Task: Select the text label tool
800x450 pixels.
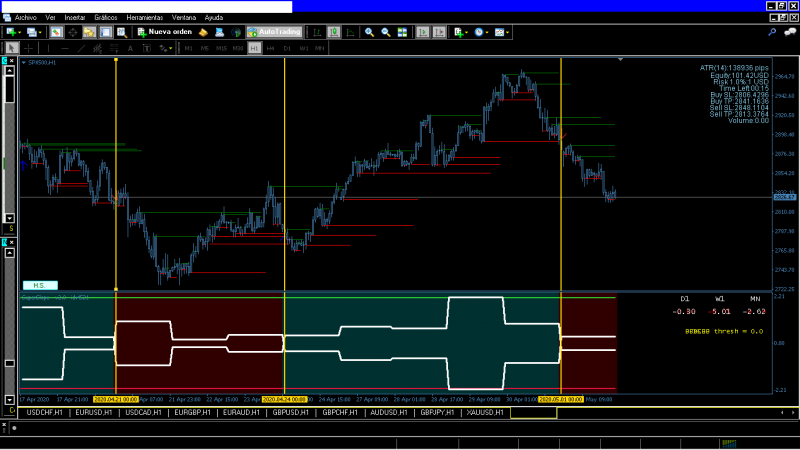Action: [146, 48]
